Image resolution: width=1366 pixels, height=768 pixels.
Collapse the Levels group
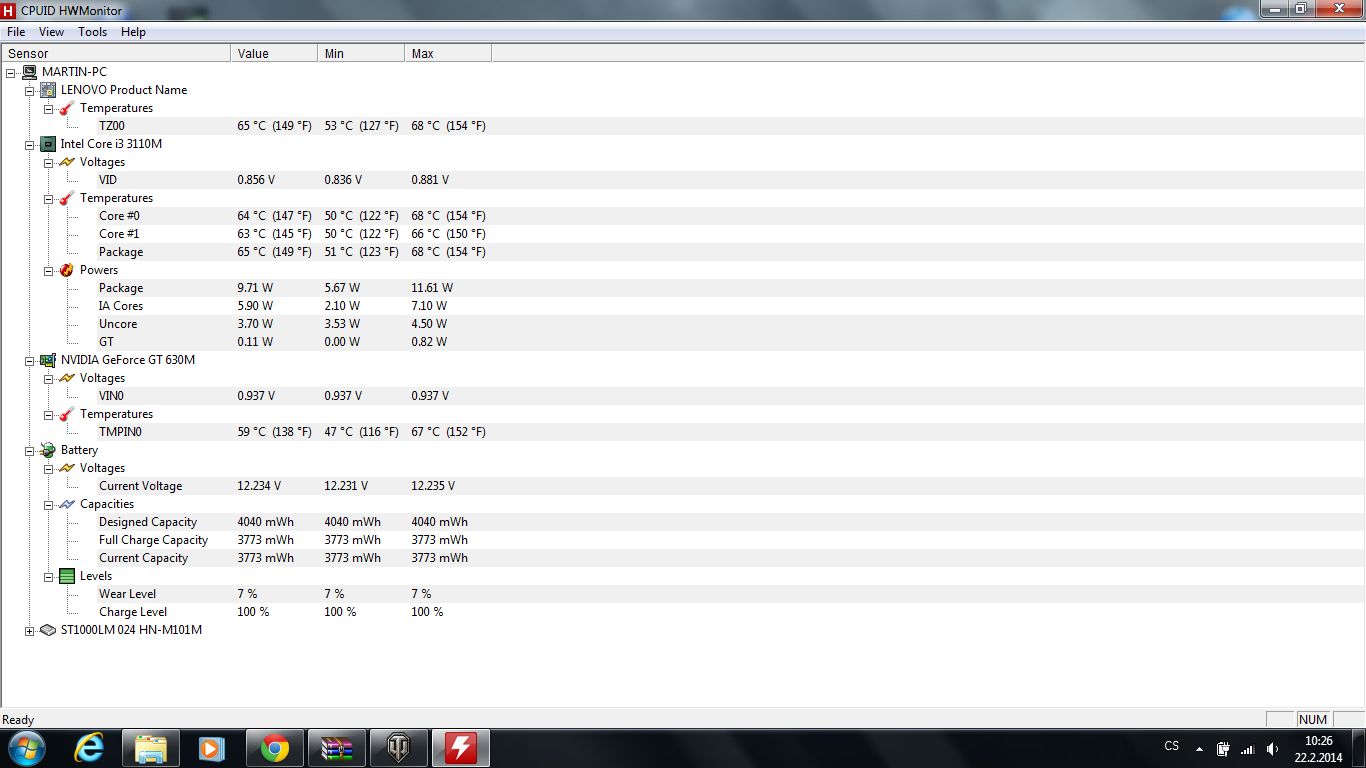[48, 576]
